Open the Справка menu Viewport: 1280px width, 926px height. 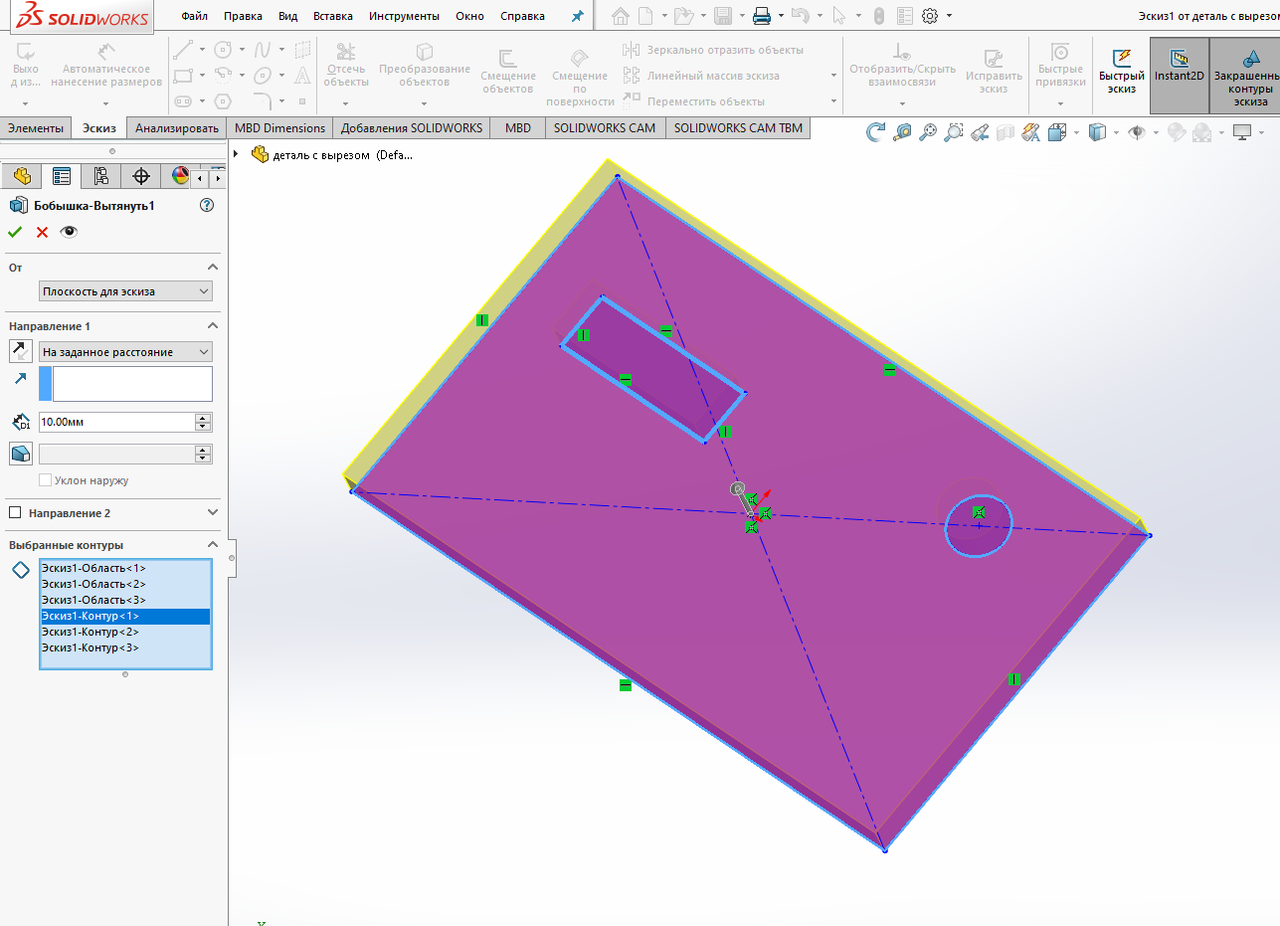[x=522, y=16]
